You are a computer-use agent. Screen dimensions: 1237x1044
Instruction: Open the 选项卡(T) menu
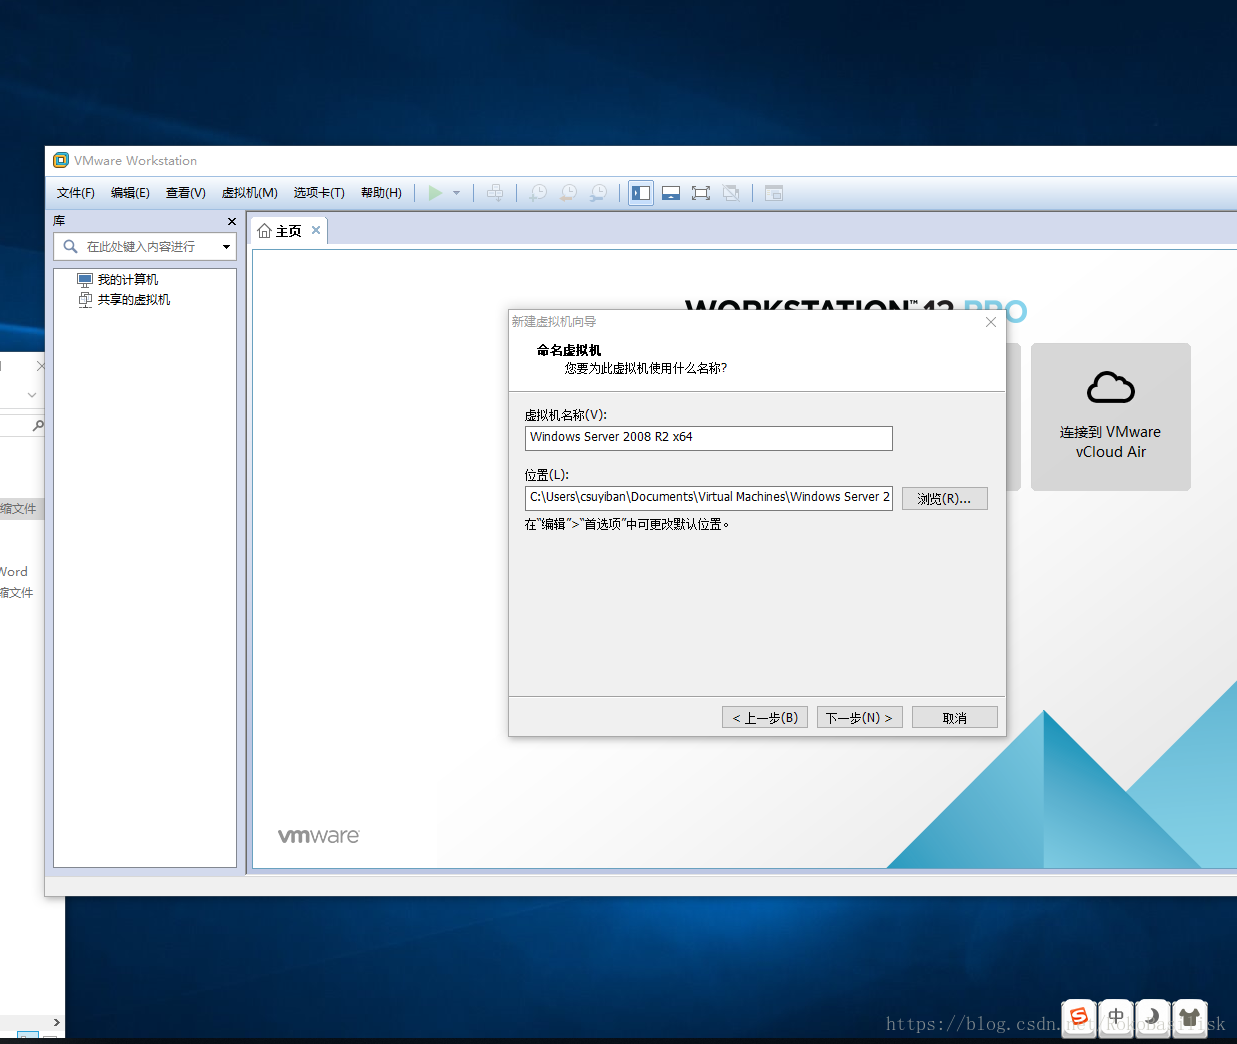(x=319, y=193)
